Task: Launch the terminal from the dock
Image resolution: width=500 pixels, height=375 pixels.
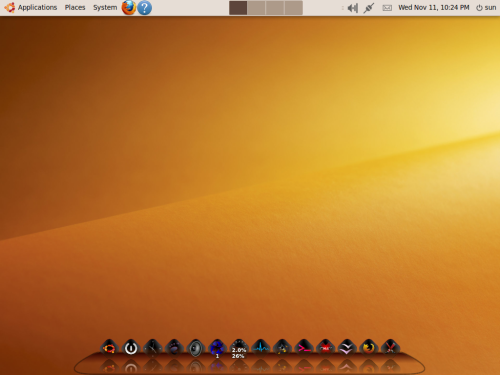Action: pyautogui.click(x=304, y=348)
